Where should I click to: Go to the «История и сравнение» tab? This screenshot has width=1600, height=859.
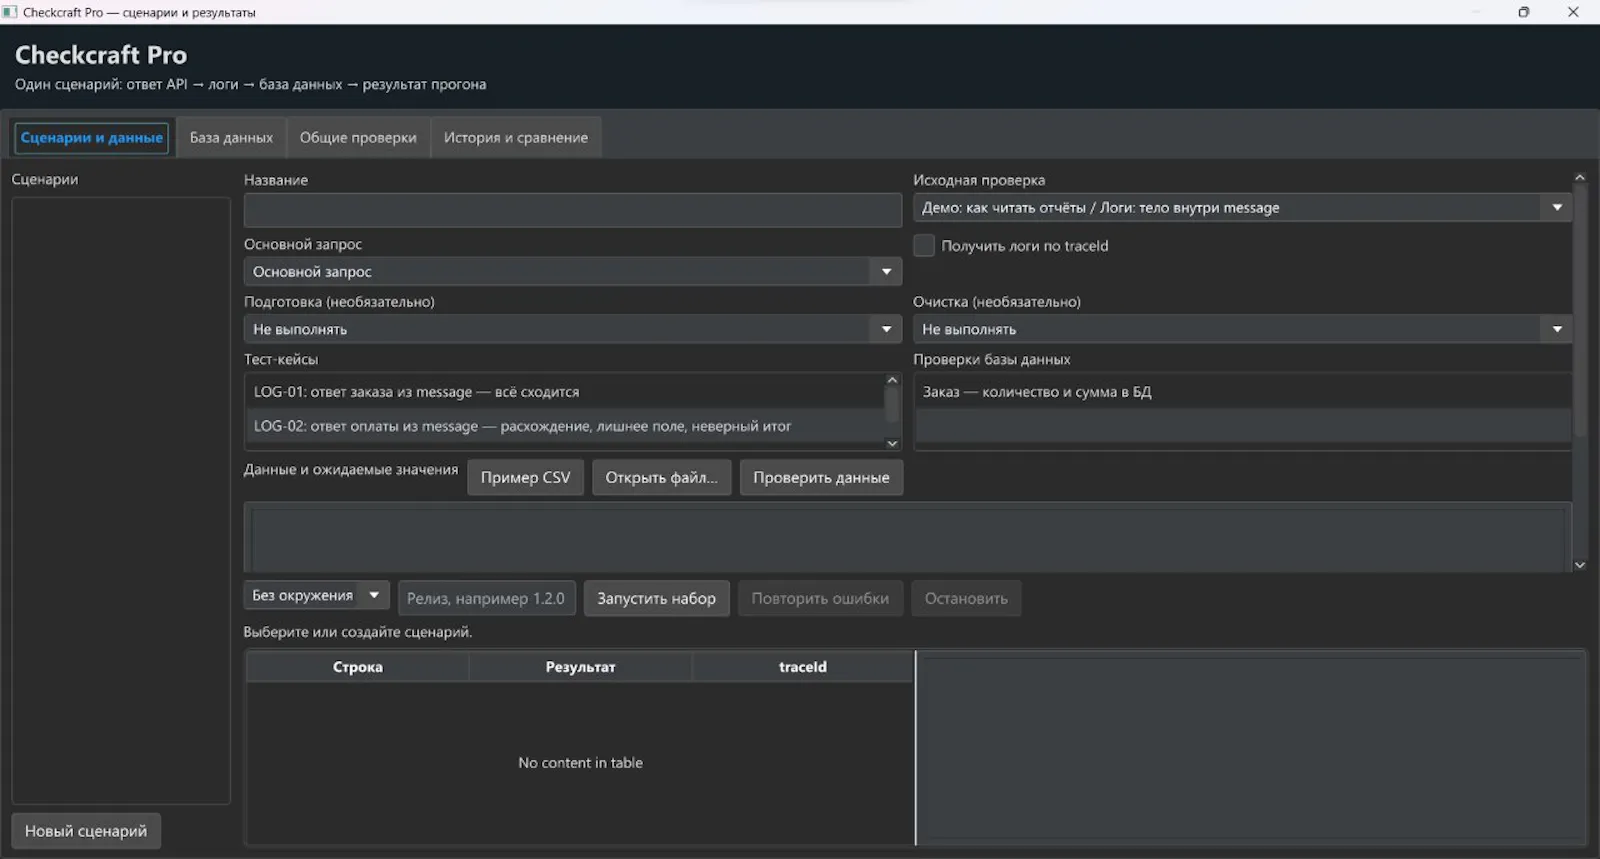tap(516, 138)
